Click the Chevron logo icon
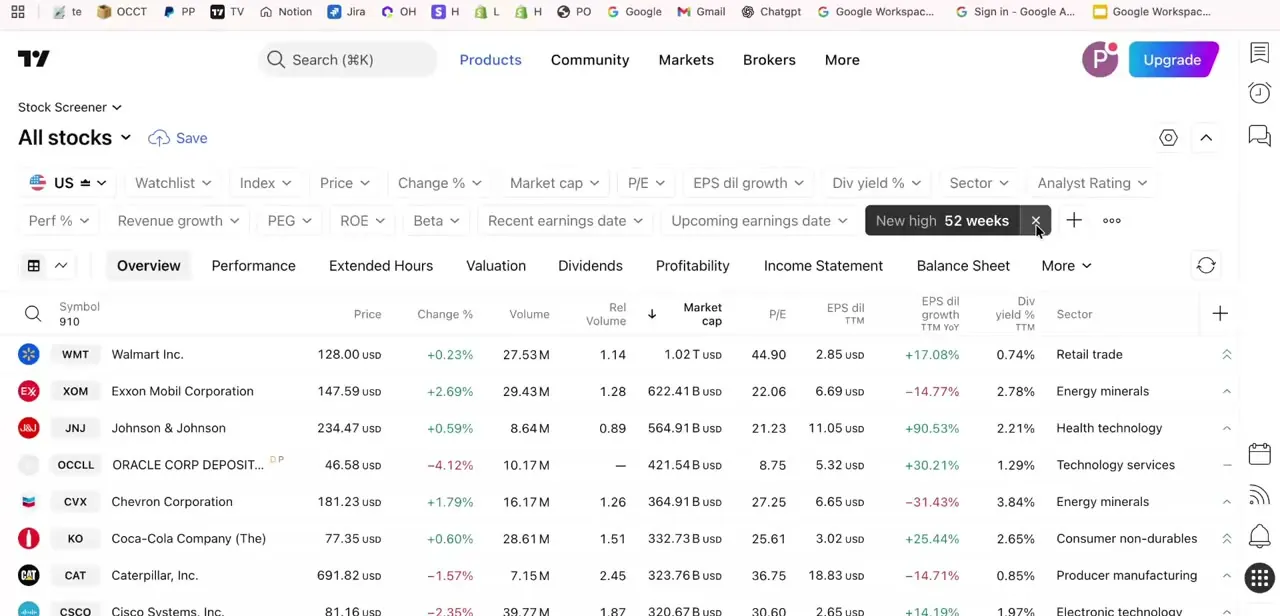 pyautogui.click(x=28, y=502)
